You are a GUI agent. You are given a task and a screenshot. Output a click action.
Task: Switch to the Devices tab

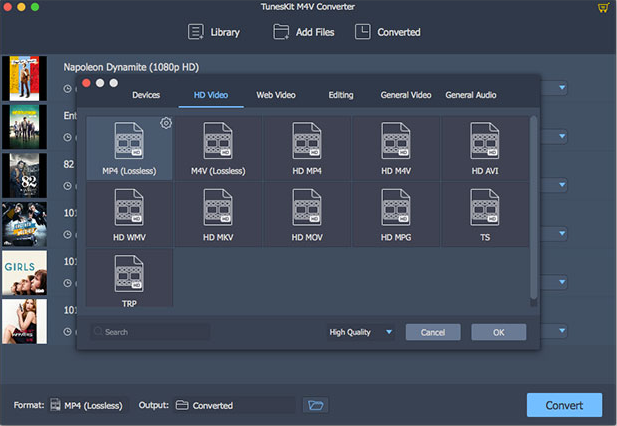(x=146, y=95)
